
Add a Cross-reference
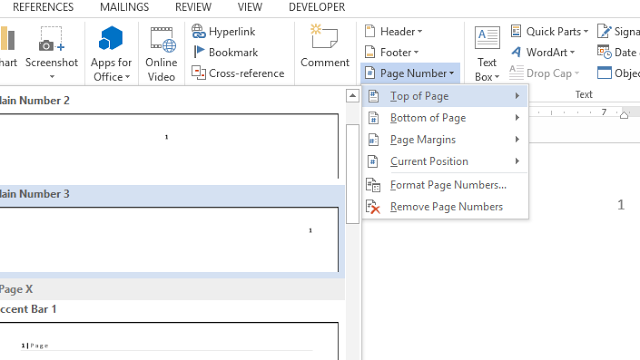[238, 73]
